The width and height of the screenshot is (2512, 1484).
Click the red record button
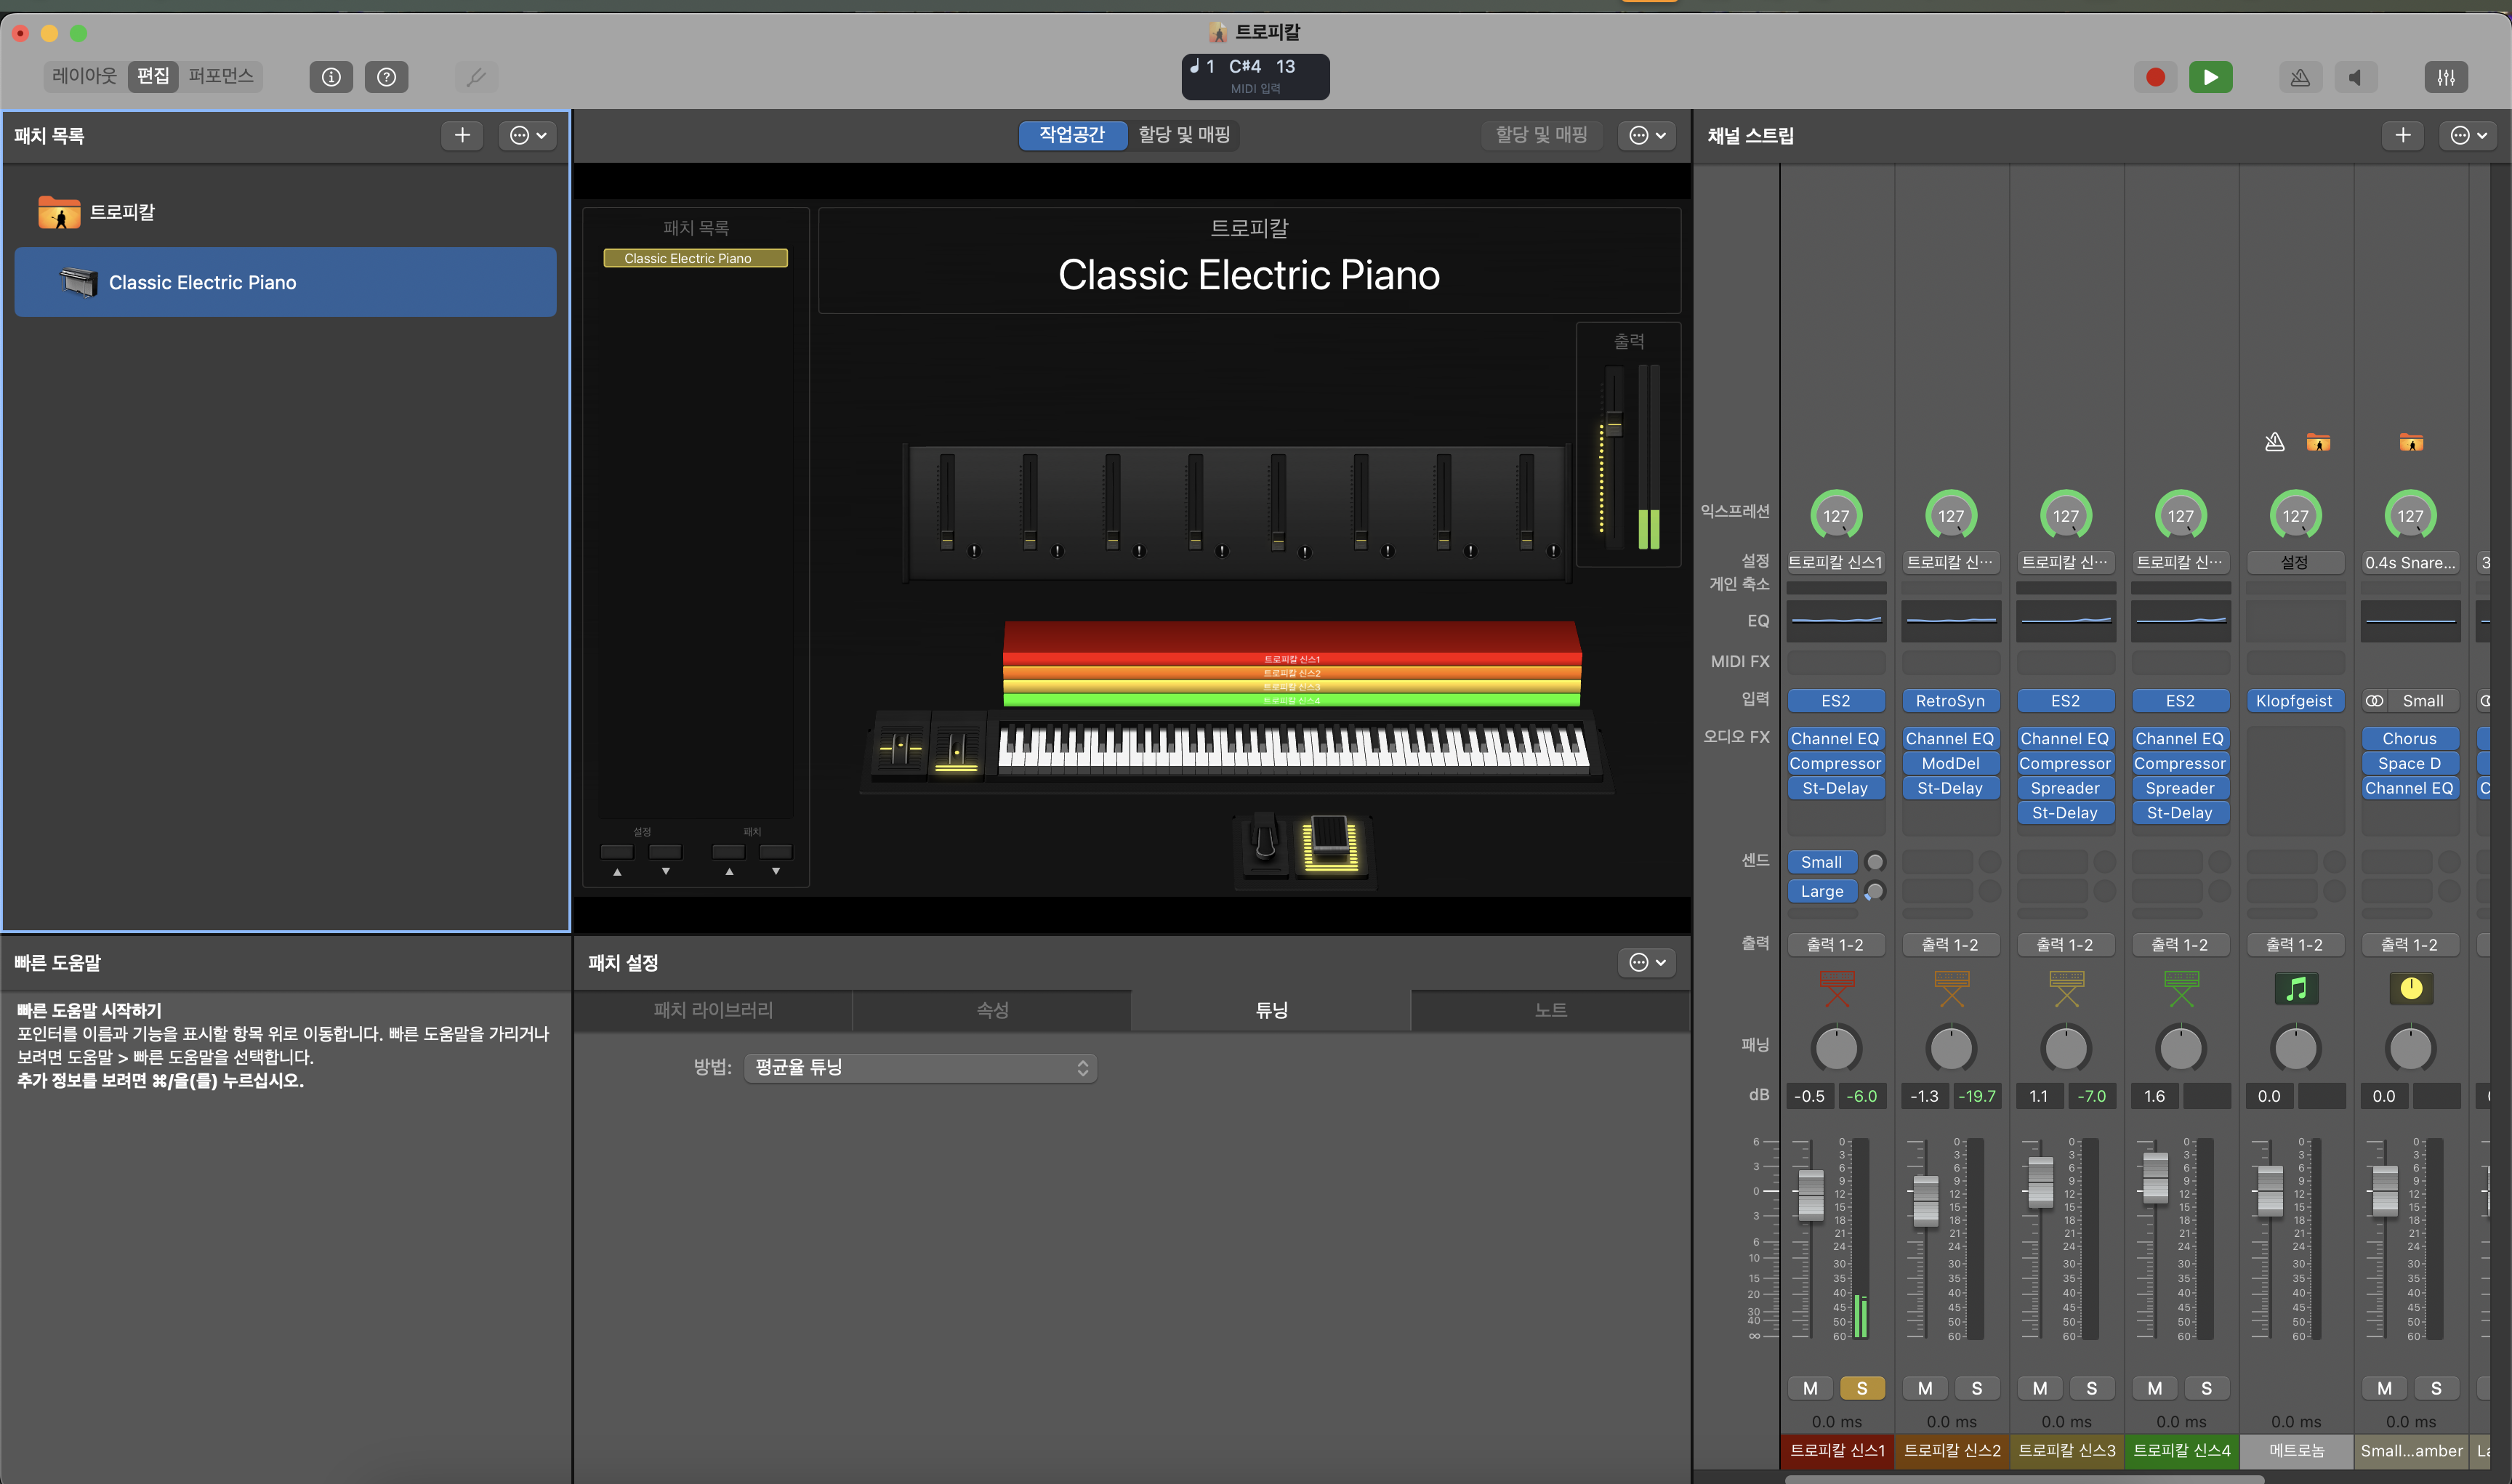pos(2155,77)
